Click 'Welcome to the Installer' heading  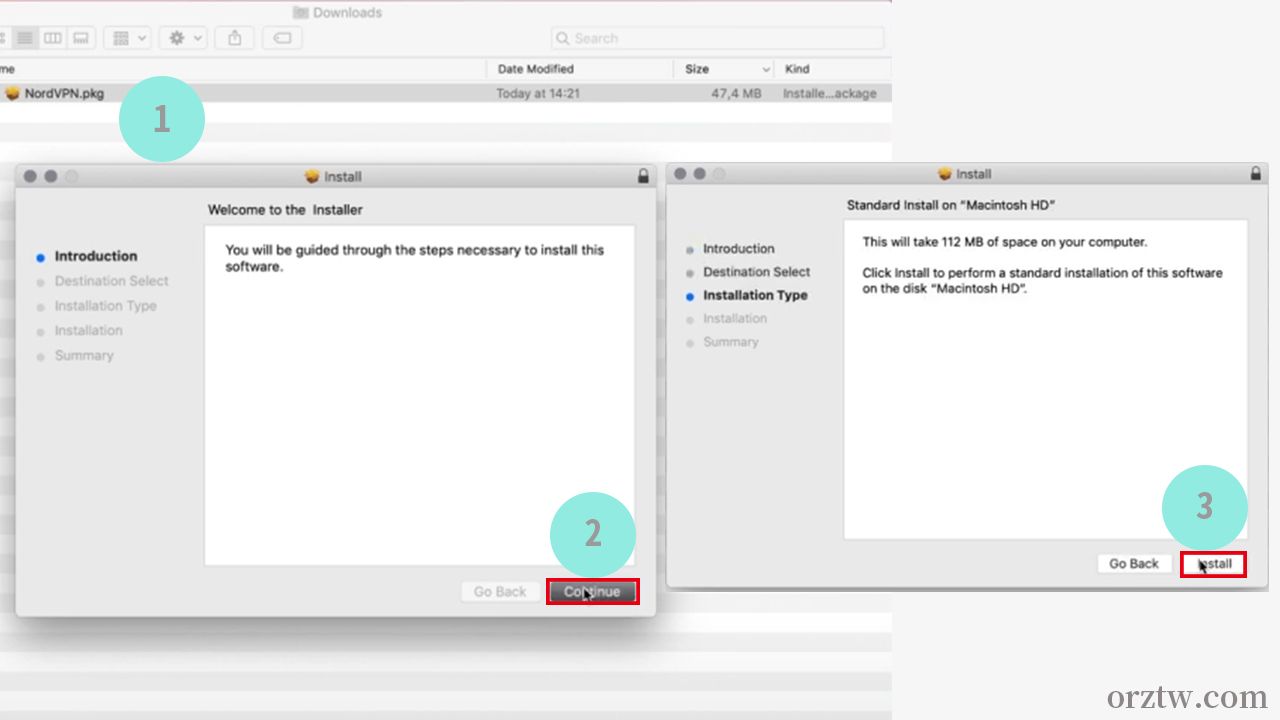coord(285,210)
